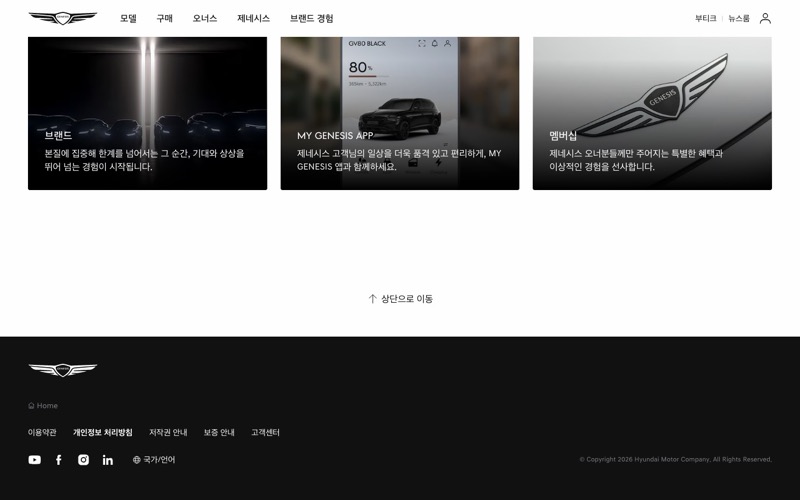Open the 브랜드 경험 menu
This screenshot has height=500, width=800.
312,18
